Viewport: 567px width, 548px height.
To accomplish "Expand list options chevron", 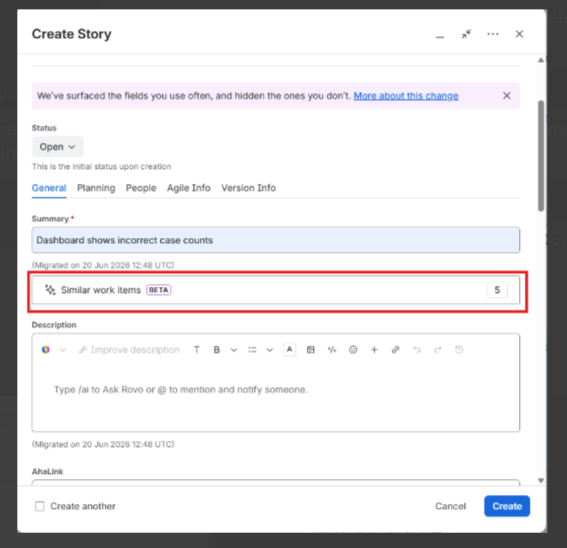I will point(269,350).
